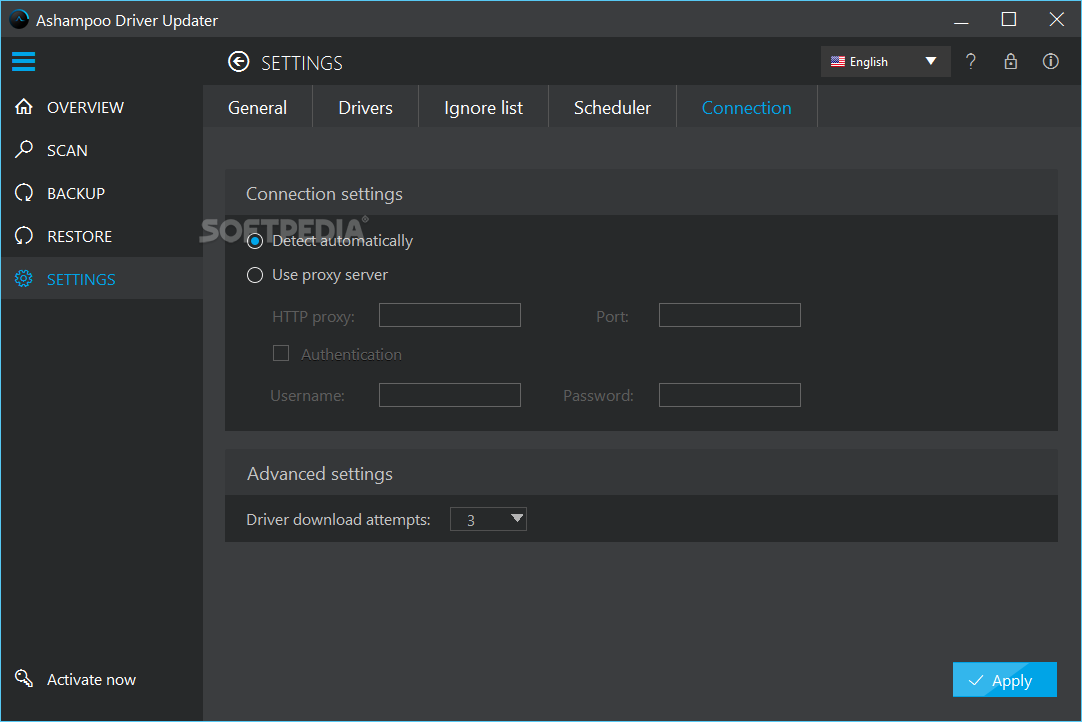Go to OVERVIEW in sidebar
The width and height of the screenshot is (1082, 722).
coord(102,107)
